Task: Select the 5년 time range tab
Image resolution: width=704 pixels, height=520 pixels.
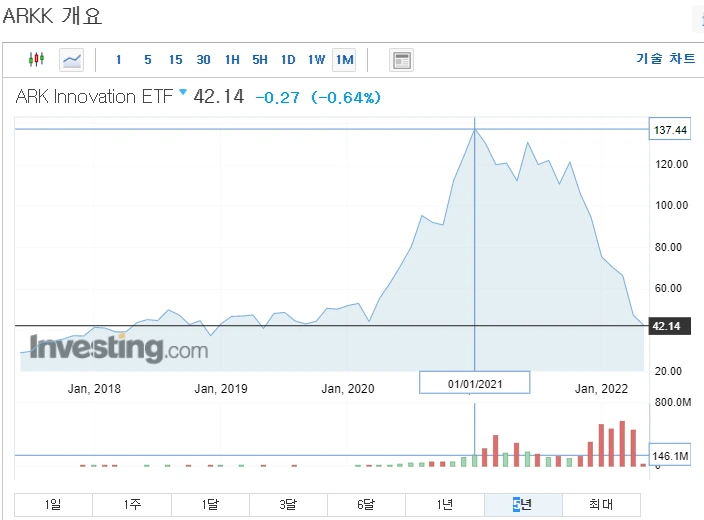Action: click(x=523, y=505)
